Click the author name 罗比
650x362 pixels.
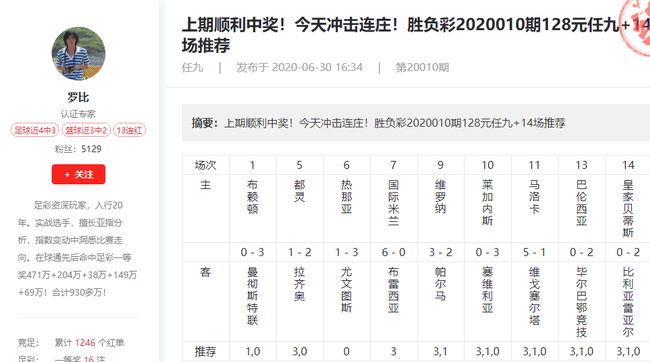tap(78, 97)
